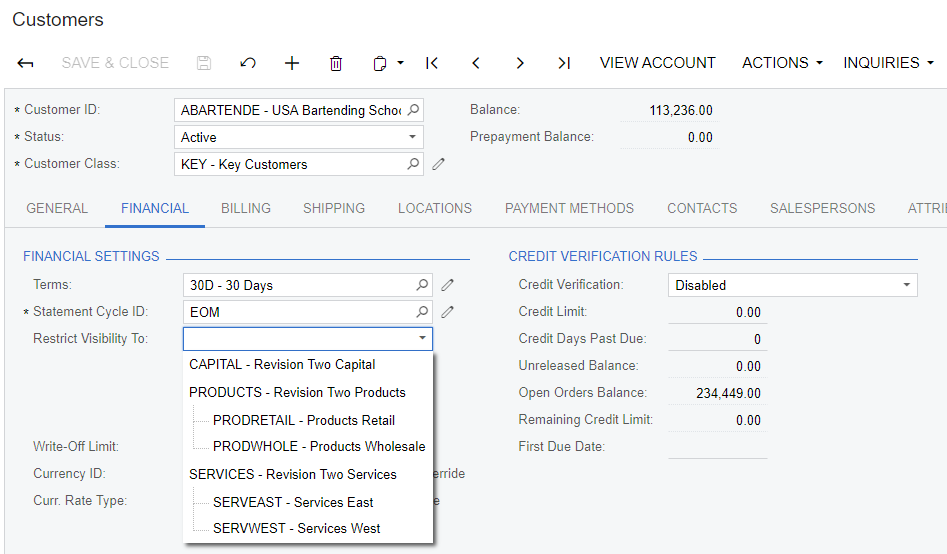Go to last record icon
Image resolution: width=947 pixels, height=554 pixels.
coord(564,63)
